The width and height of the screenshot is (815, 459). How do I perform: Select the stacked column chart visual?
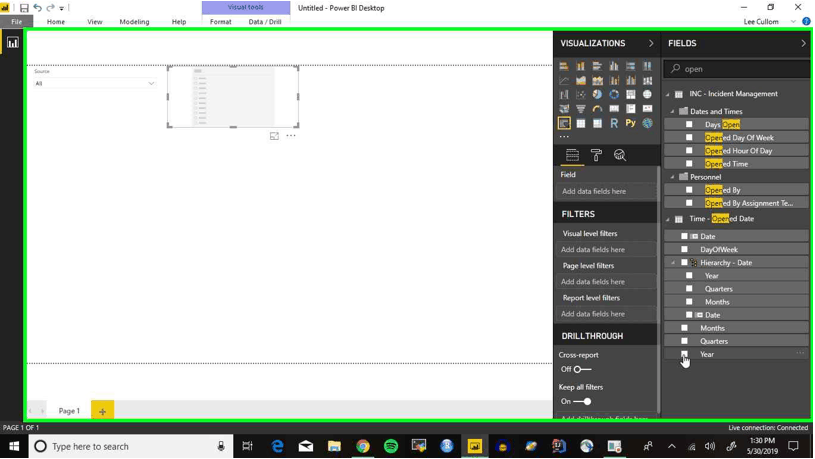[581, 66]
